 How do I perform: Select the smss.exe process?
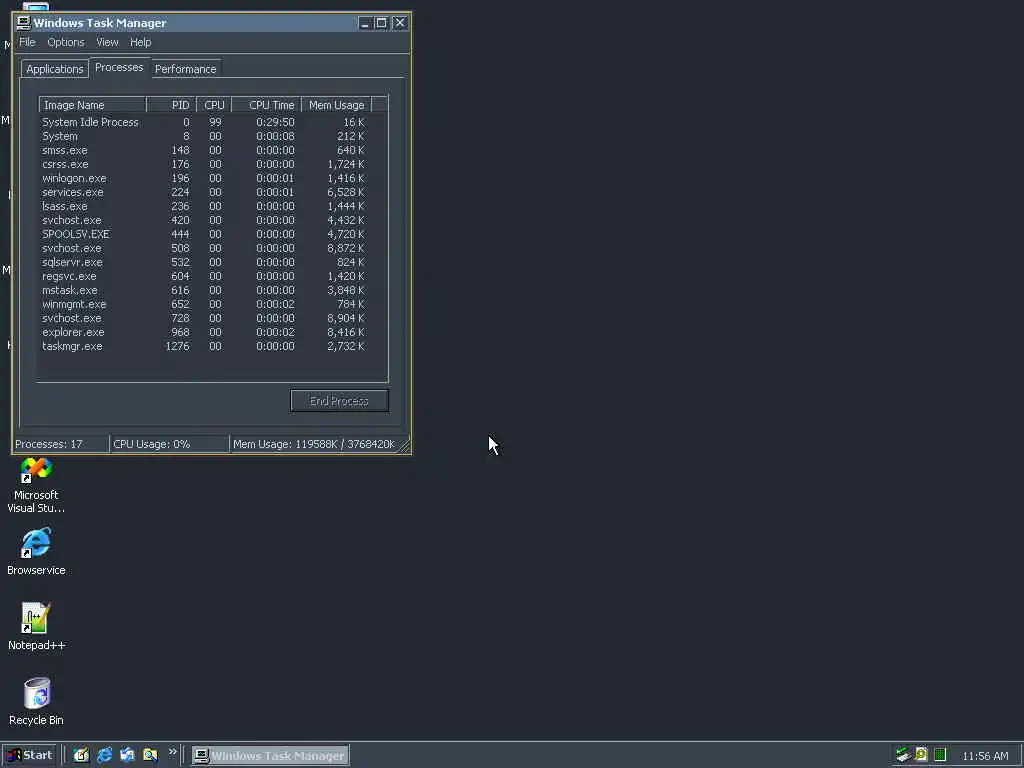click(204, 150)
